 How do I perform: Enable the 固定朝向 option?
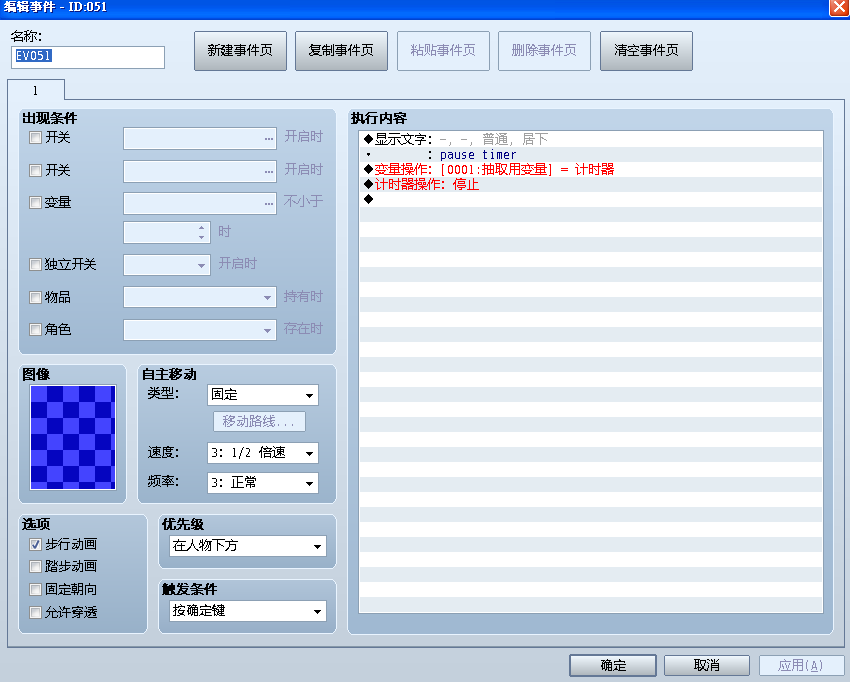tap(35, 589)
